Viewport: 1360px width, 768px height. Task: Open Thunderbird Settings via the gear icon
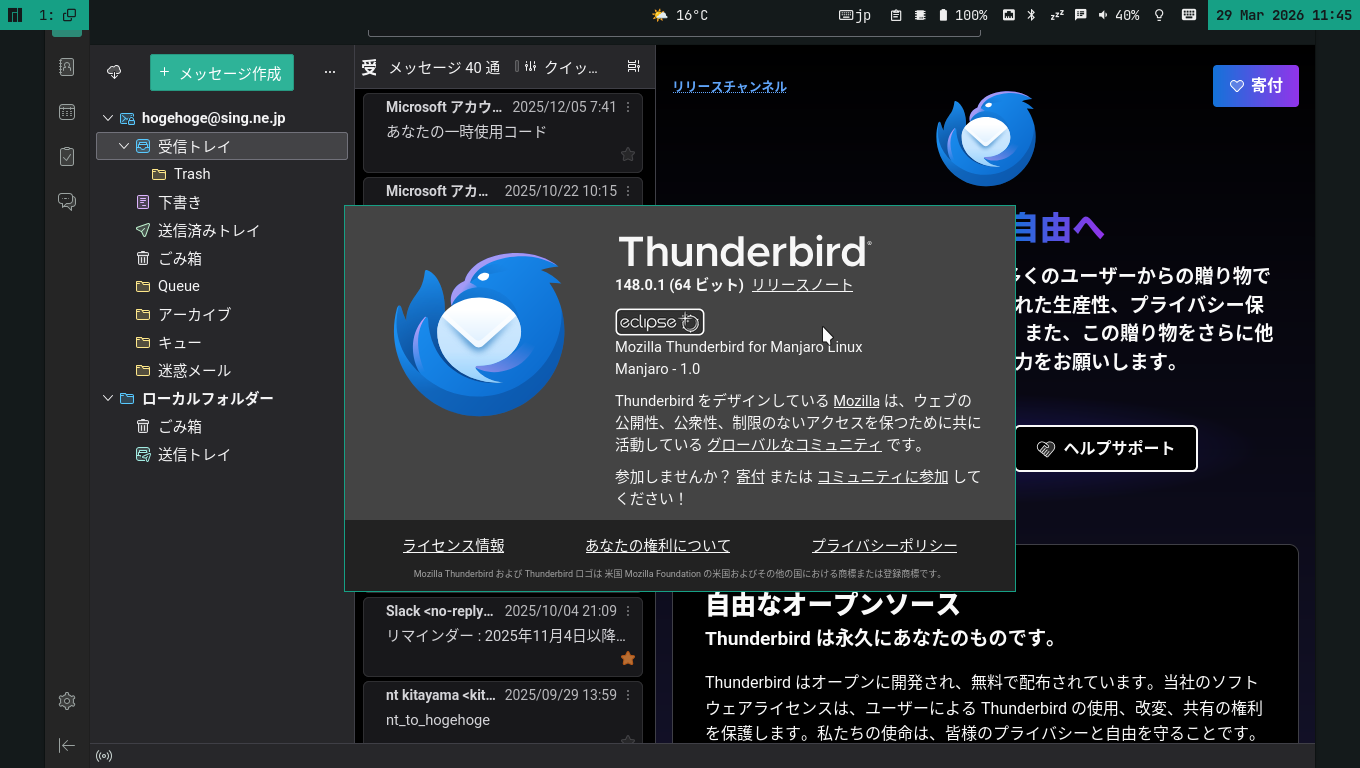tap(66, 701)
